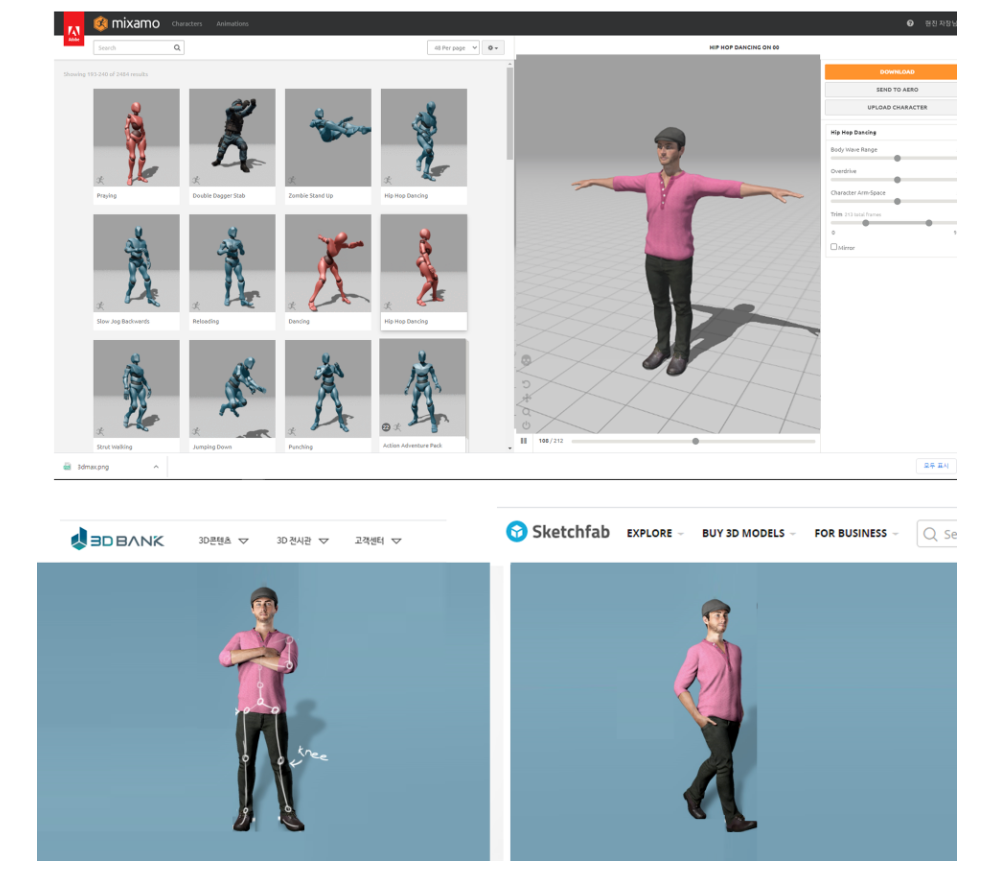995x884 pixels.
Task: Open the 48 Per page dropdown
Action: point(452,47)
